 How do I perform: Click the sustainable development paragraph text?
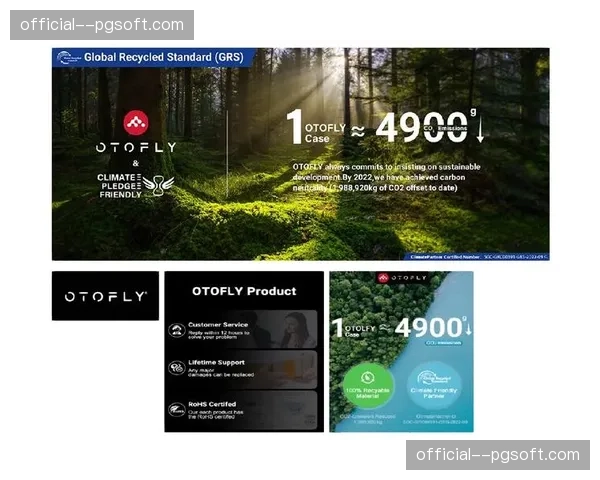point(386,177)
